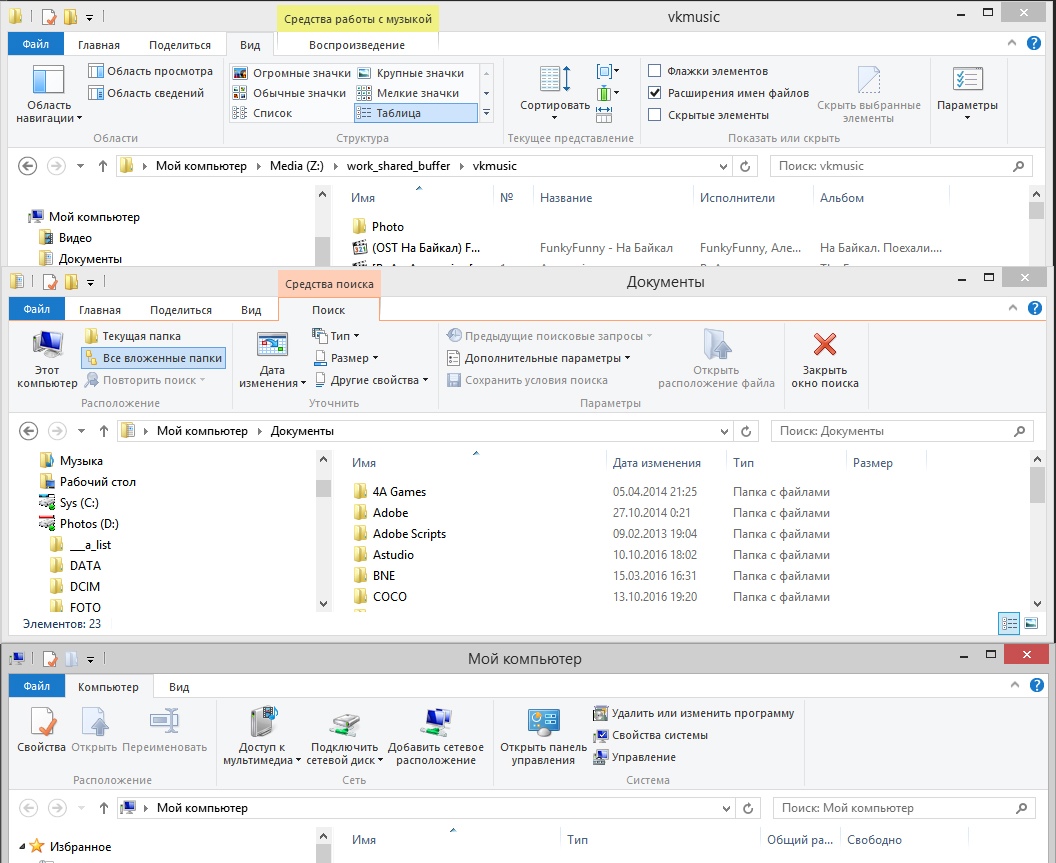
Task: Open the Тип search filter dropdown
Action: [336, 335]
